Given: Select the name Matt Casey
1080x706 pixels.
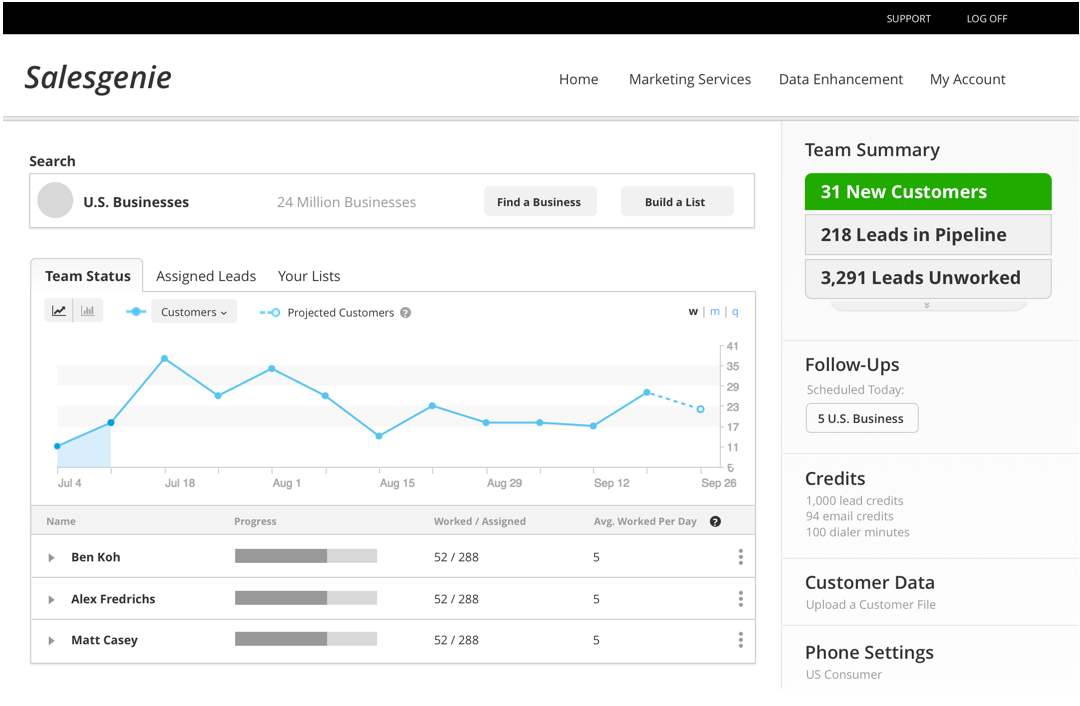Looking at the screenshot, I should pos(105,641).
